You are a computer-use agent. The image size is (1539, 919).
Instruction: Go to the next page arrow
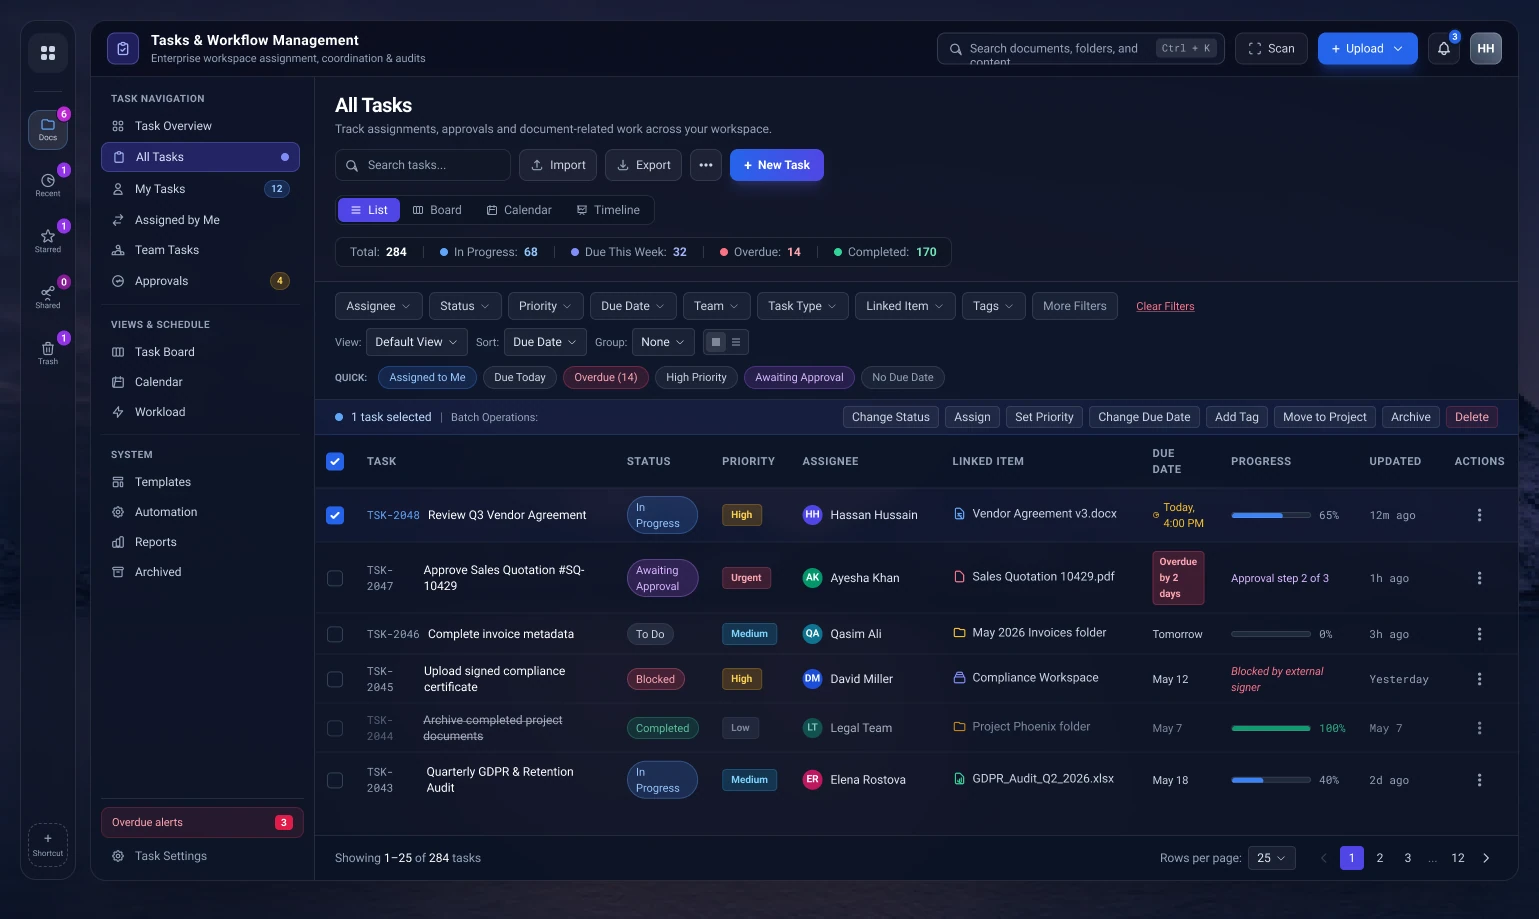click(x=1486, y=858)
